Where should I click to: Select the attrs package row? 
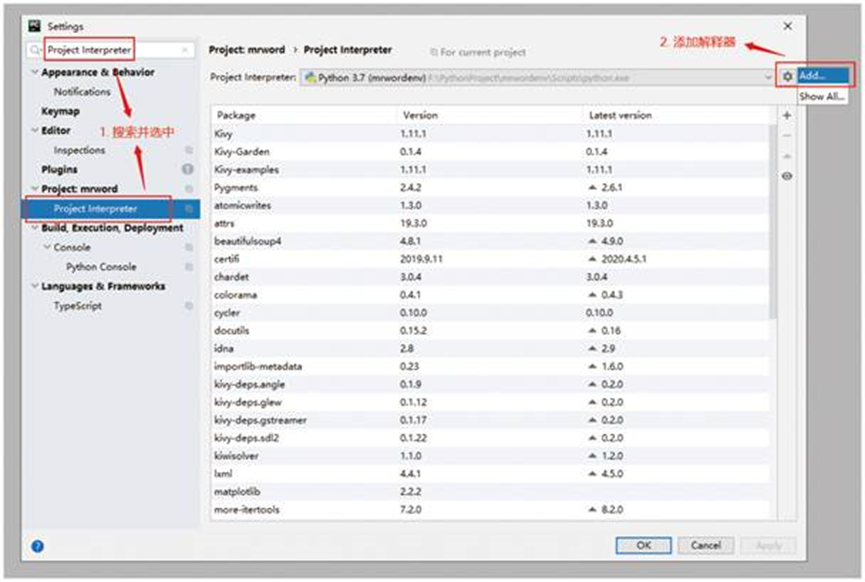(490, 223)
